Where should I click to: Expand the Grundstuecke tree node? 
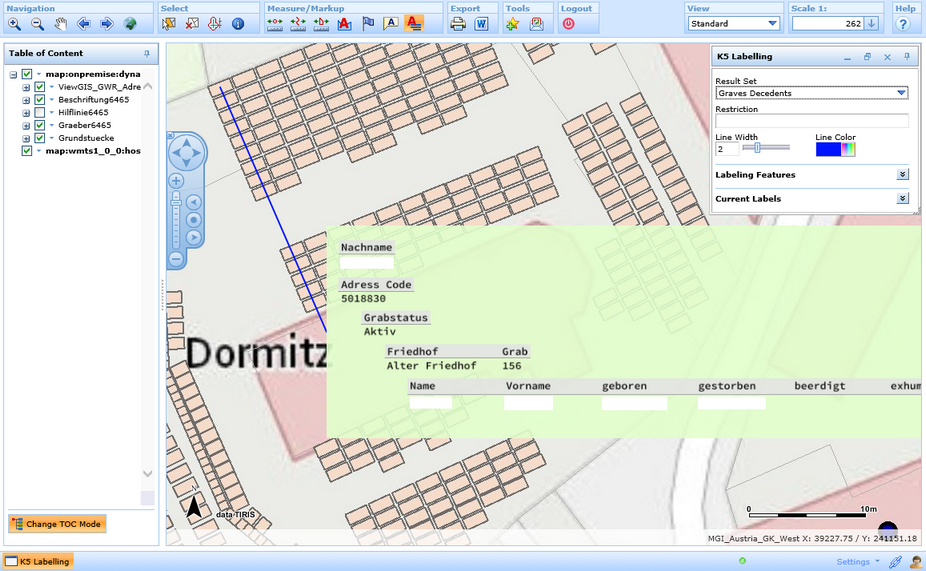tap(26, 139)
